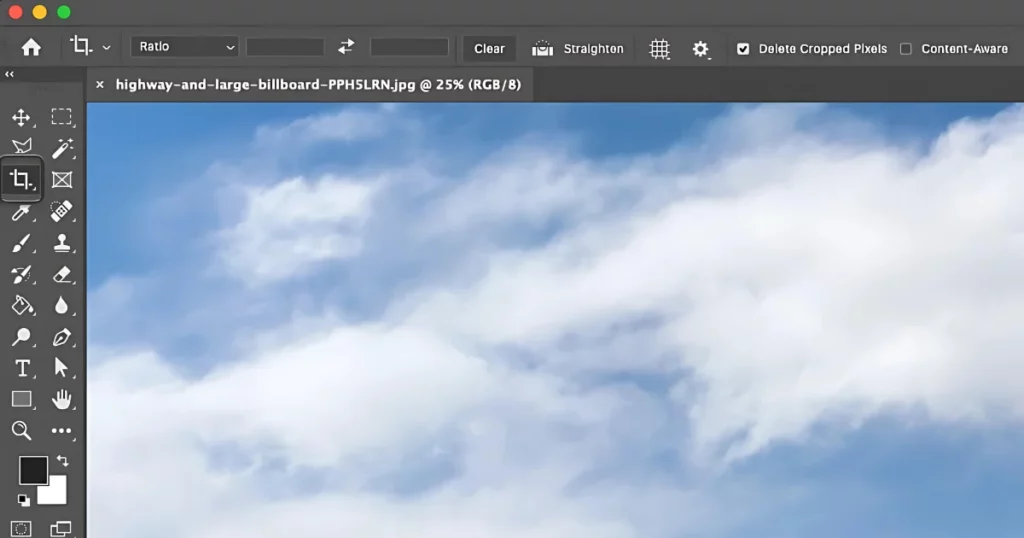
Task: Go to the Home screen
Action: tap(31, 48)
